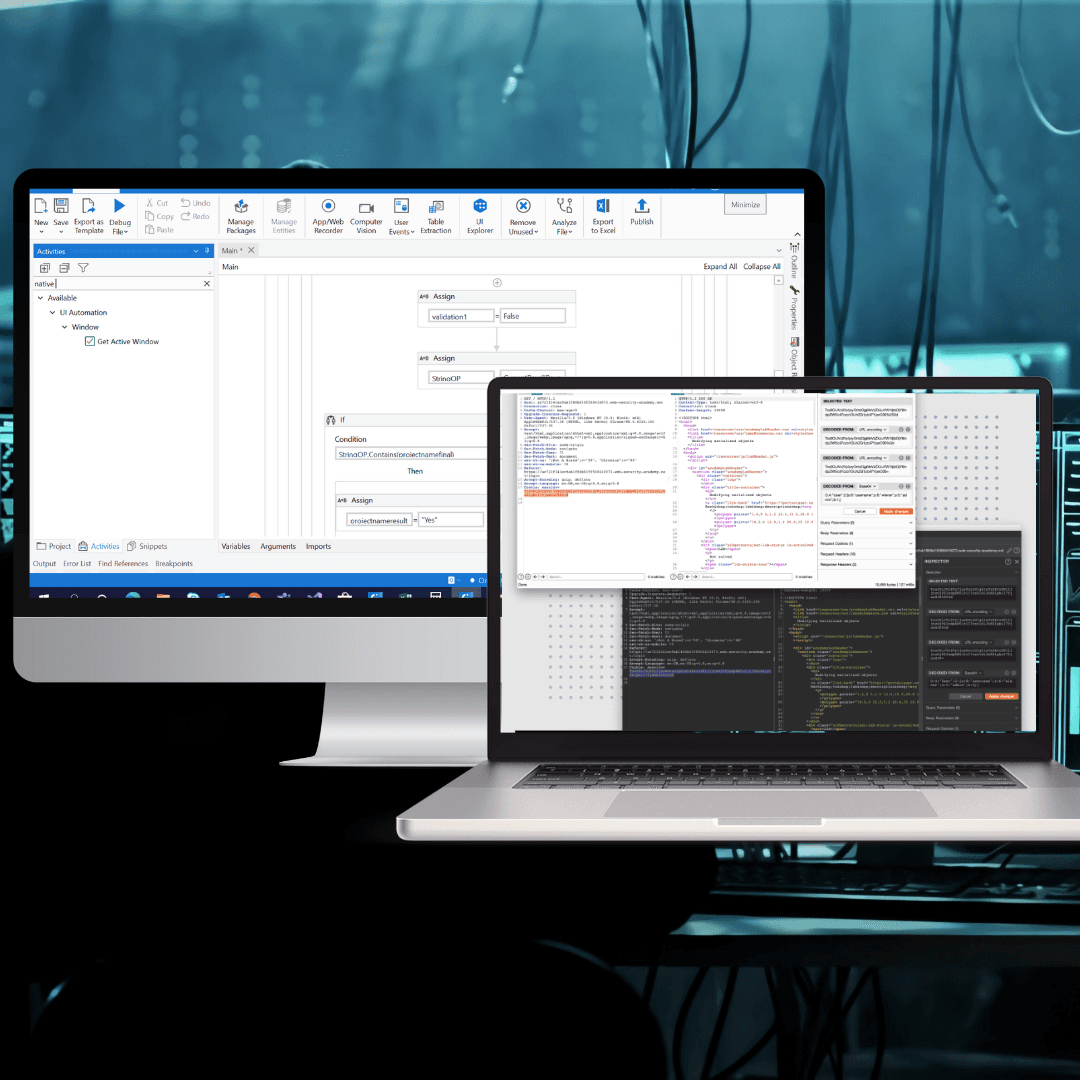Click Collapse All in the designer
This screenshot has width=1080, height=1080.
[x=762, y=267]
